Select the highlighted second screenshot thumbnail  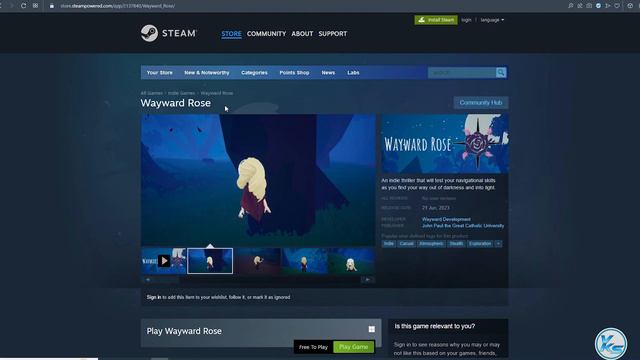[210, 261]
